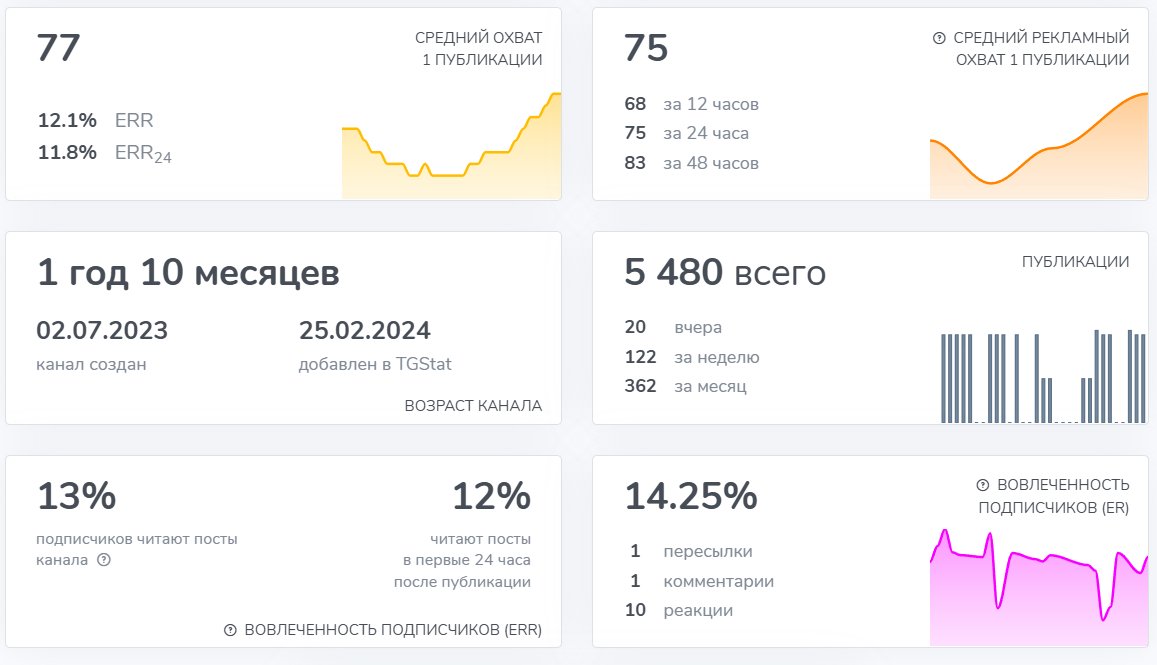Click question icon after 'подписчиков читают посты канала'
1157x665 pixels.
tap(104, 559)
